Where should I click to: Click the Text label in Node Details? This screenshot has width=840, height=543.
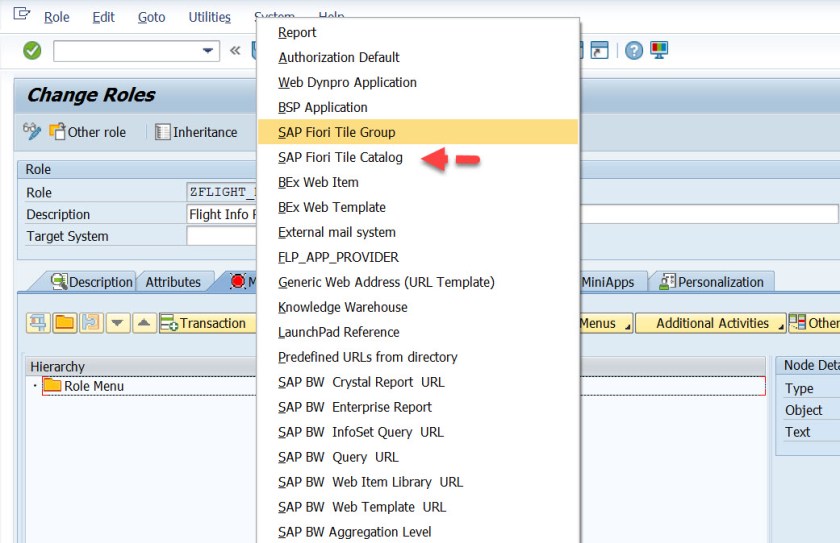[x=797, y=432]
